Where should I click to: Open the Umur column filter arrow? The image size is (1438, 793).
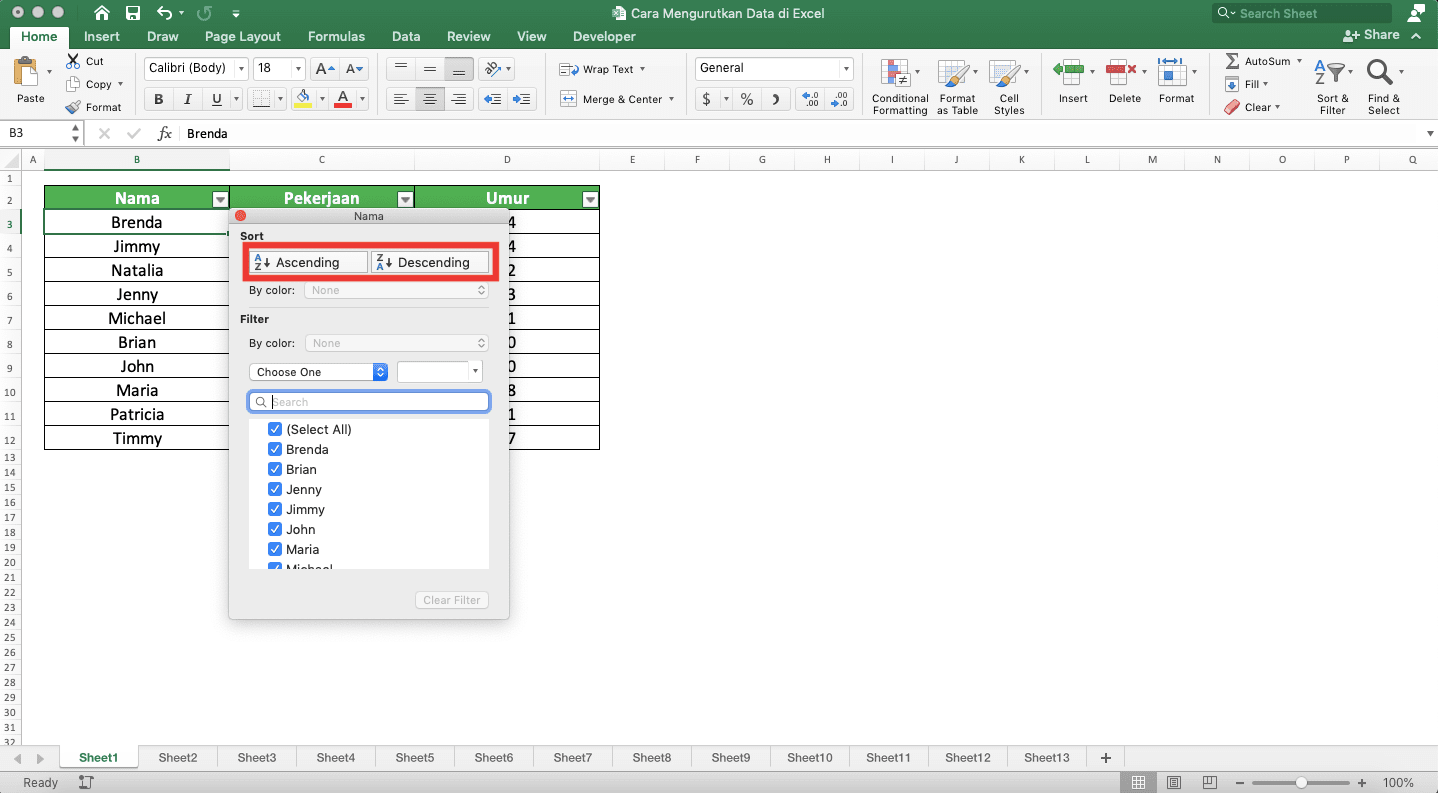pyautogui.click(x=590, y=199)
